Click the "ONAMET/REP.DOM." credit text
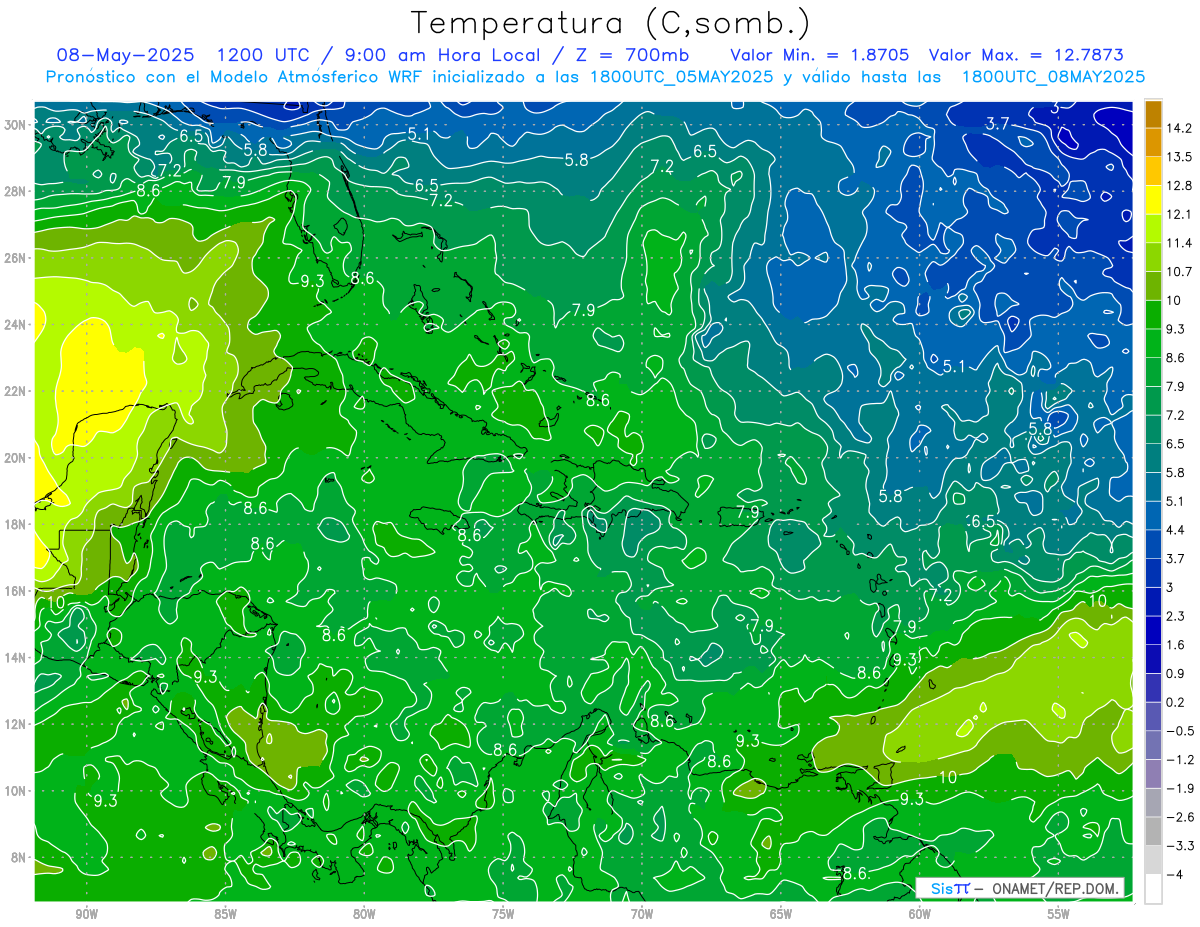This screenshot has height=927, width=1200. (1056, 888)
